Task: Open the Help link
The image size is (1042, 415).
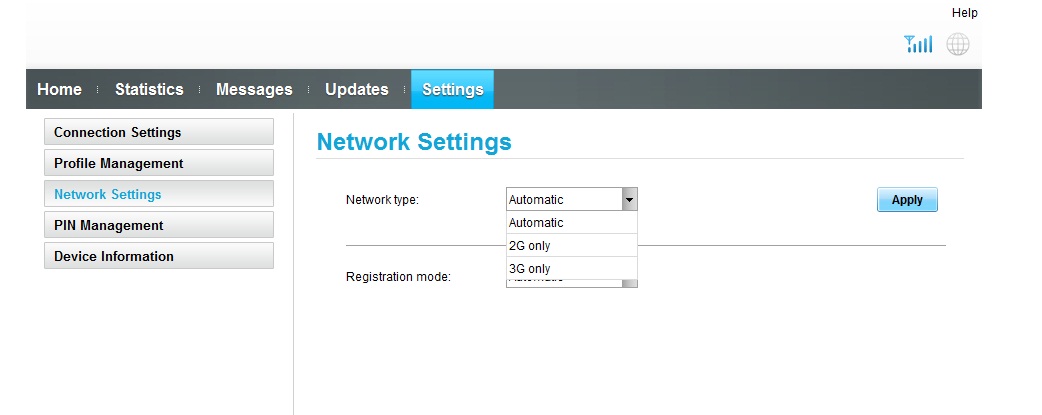Action: [964, 13]
